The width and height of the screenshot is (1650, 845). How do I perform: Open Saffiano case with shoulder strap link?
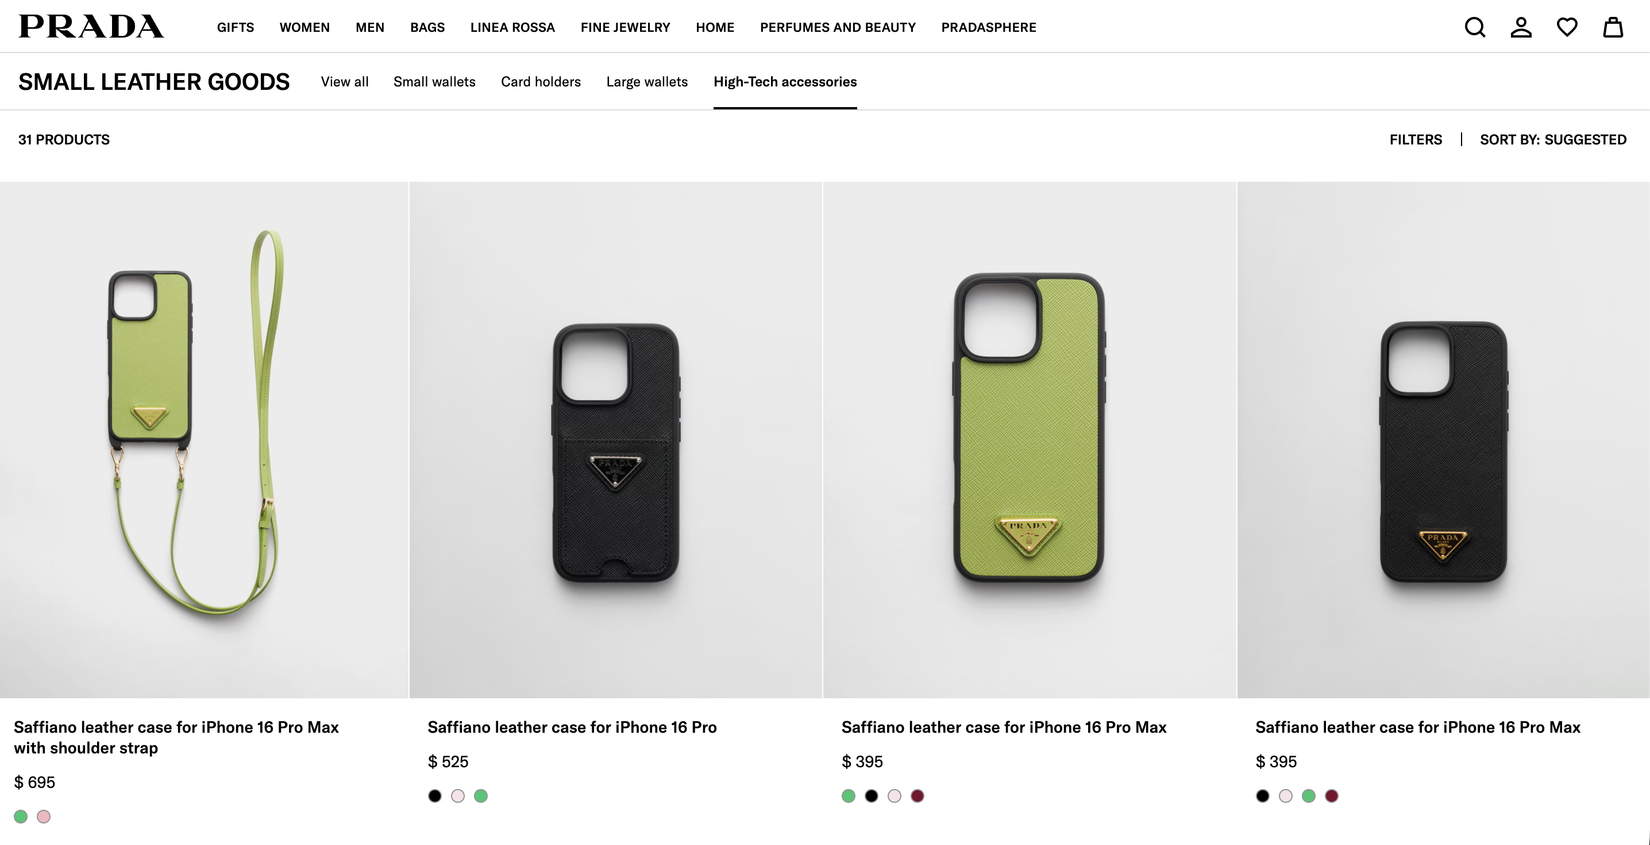tap(176, 737)
